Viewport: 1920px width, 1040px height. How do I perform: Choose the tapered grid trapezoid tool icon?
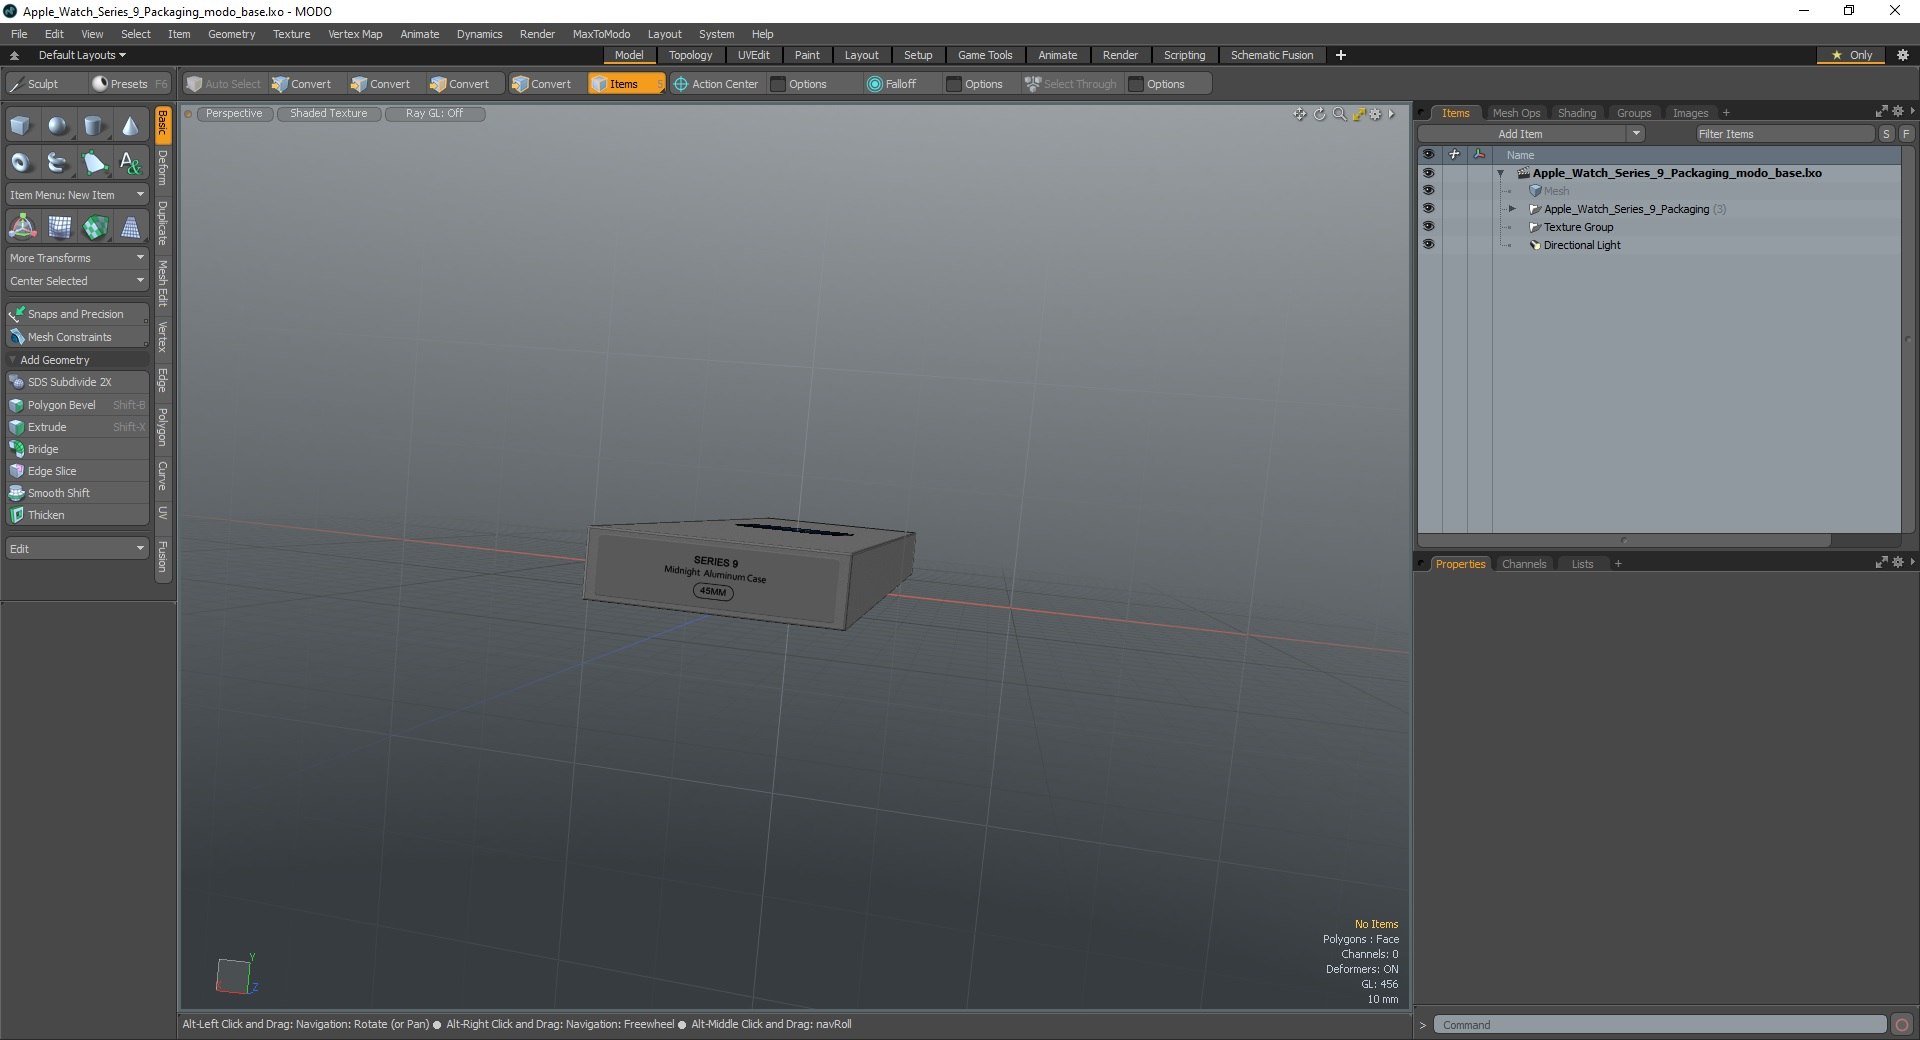[130, 228]
